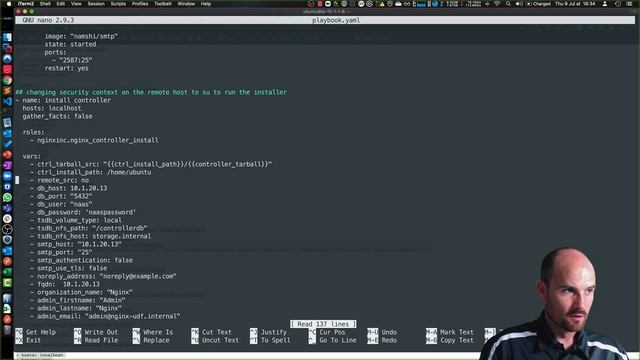The width and height of the screenshot is (640, 360).
Task: Open the Trash in the Dock
Action: [7, 330]
